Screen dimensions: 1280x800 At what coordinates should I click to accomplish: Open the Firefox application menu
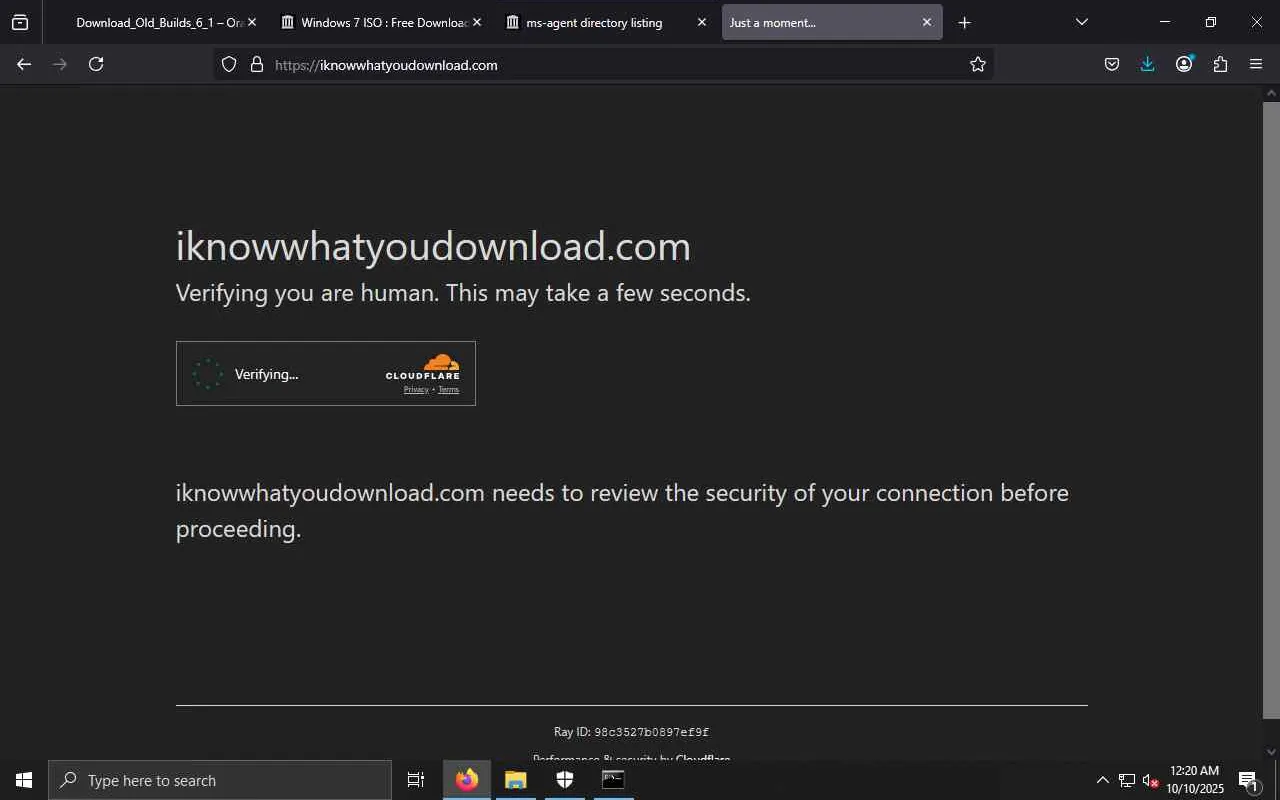click(x=1256, y=64)
